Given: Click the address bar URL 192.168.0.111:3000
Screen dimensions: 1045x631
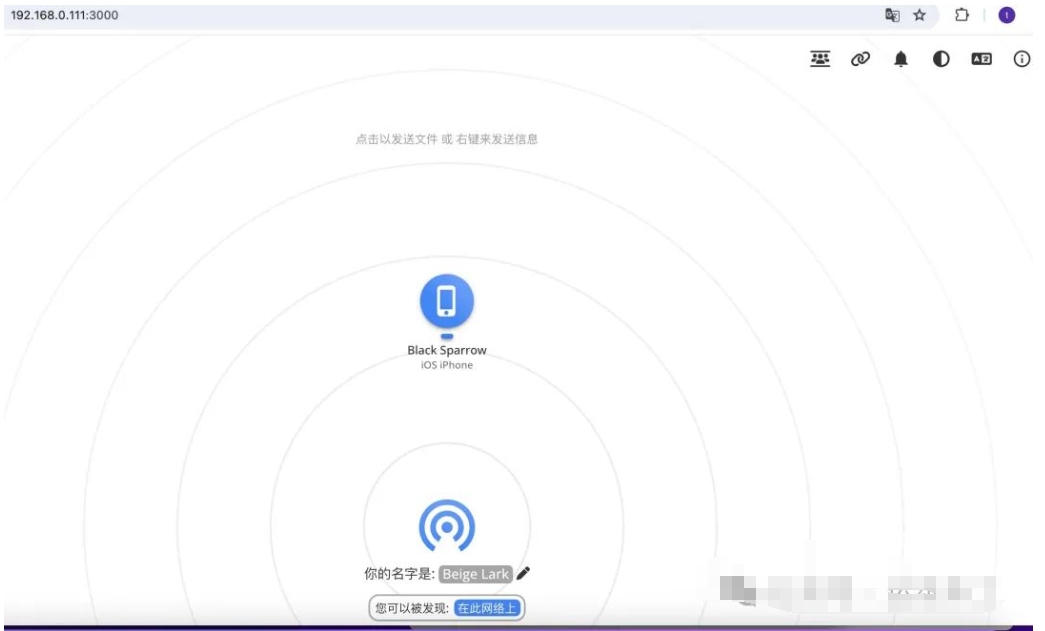Looking at the screenshot, I should pos(65,15).
